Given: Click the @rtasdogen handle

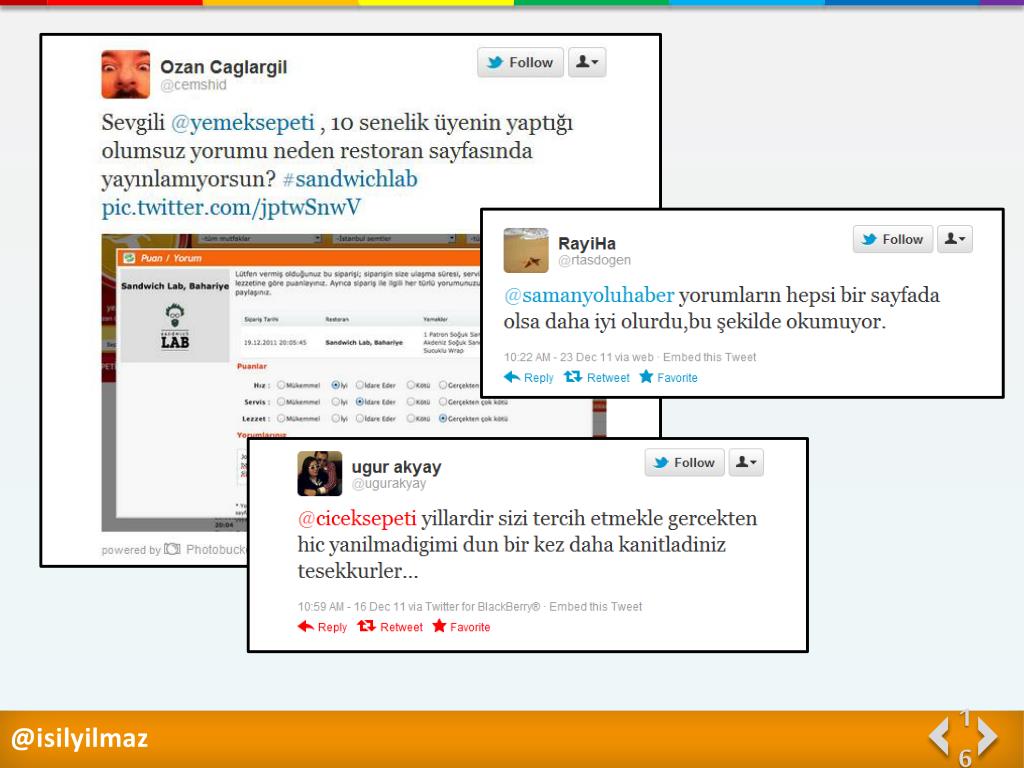Looking at the screenshot, I should tap(594, 260).
